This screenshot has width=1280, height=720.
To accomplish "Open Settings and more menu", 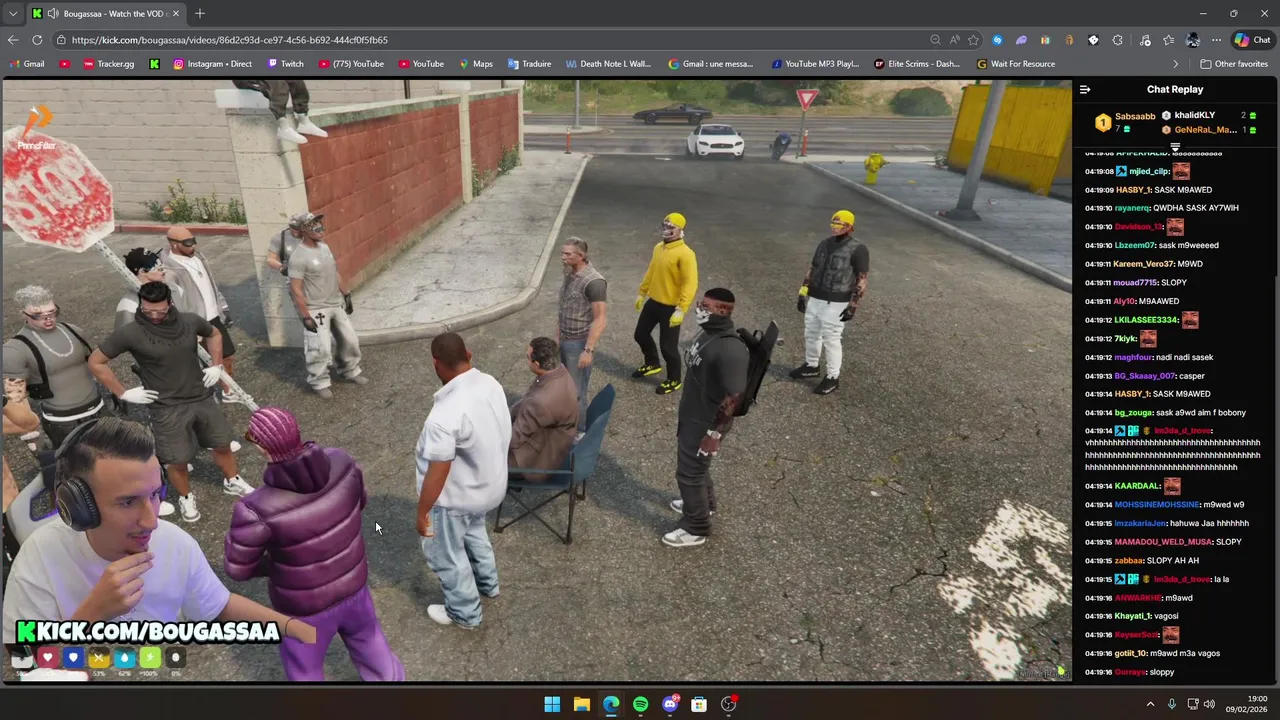I will [x=1216, y=40].
